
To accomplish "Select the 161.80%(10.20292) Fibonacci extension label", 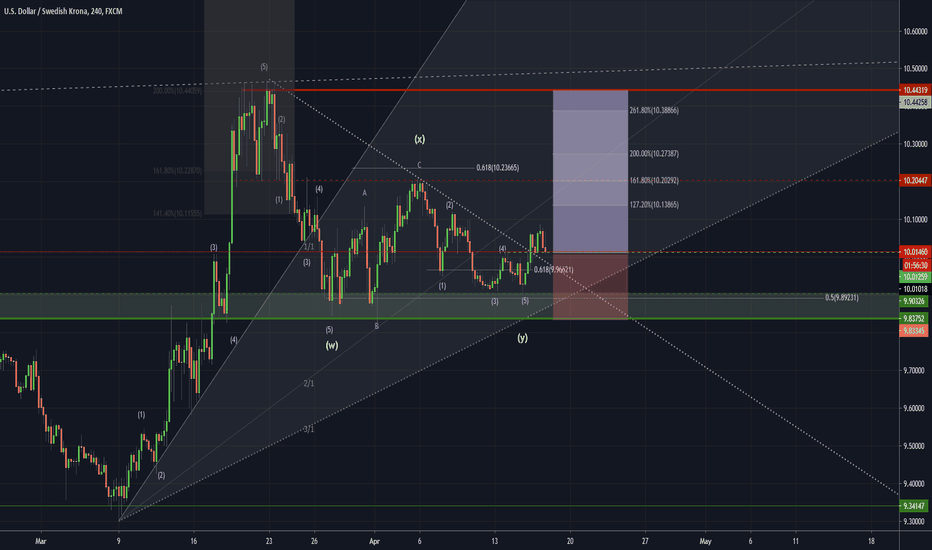I will click(654, 181).
